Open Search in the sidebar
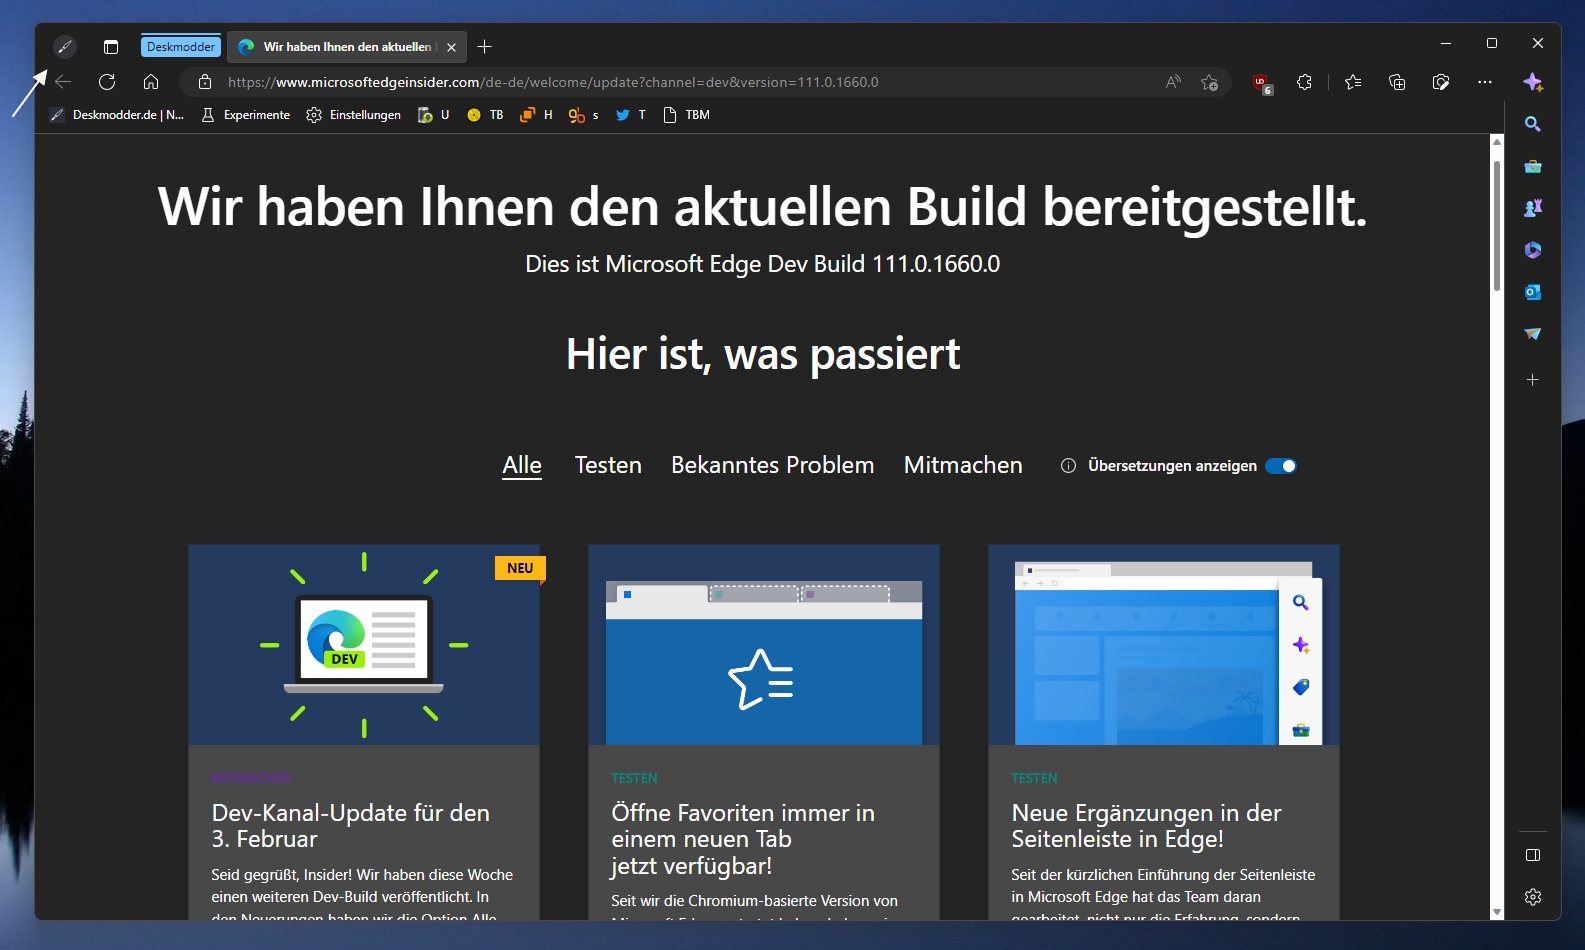The height and width of the screenshot is (950, 1585). (x=1533, y=124)
